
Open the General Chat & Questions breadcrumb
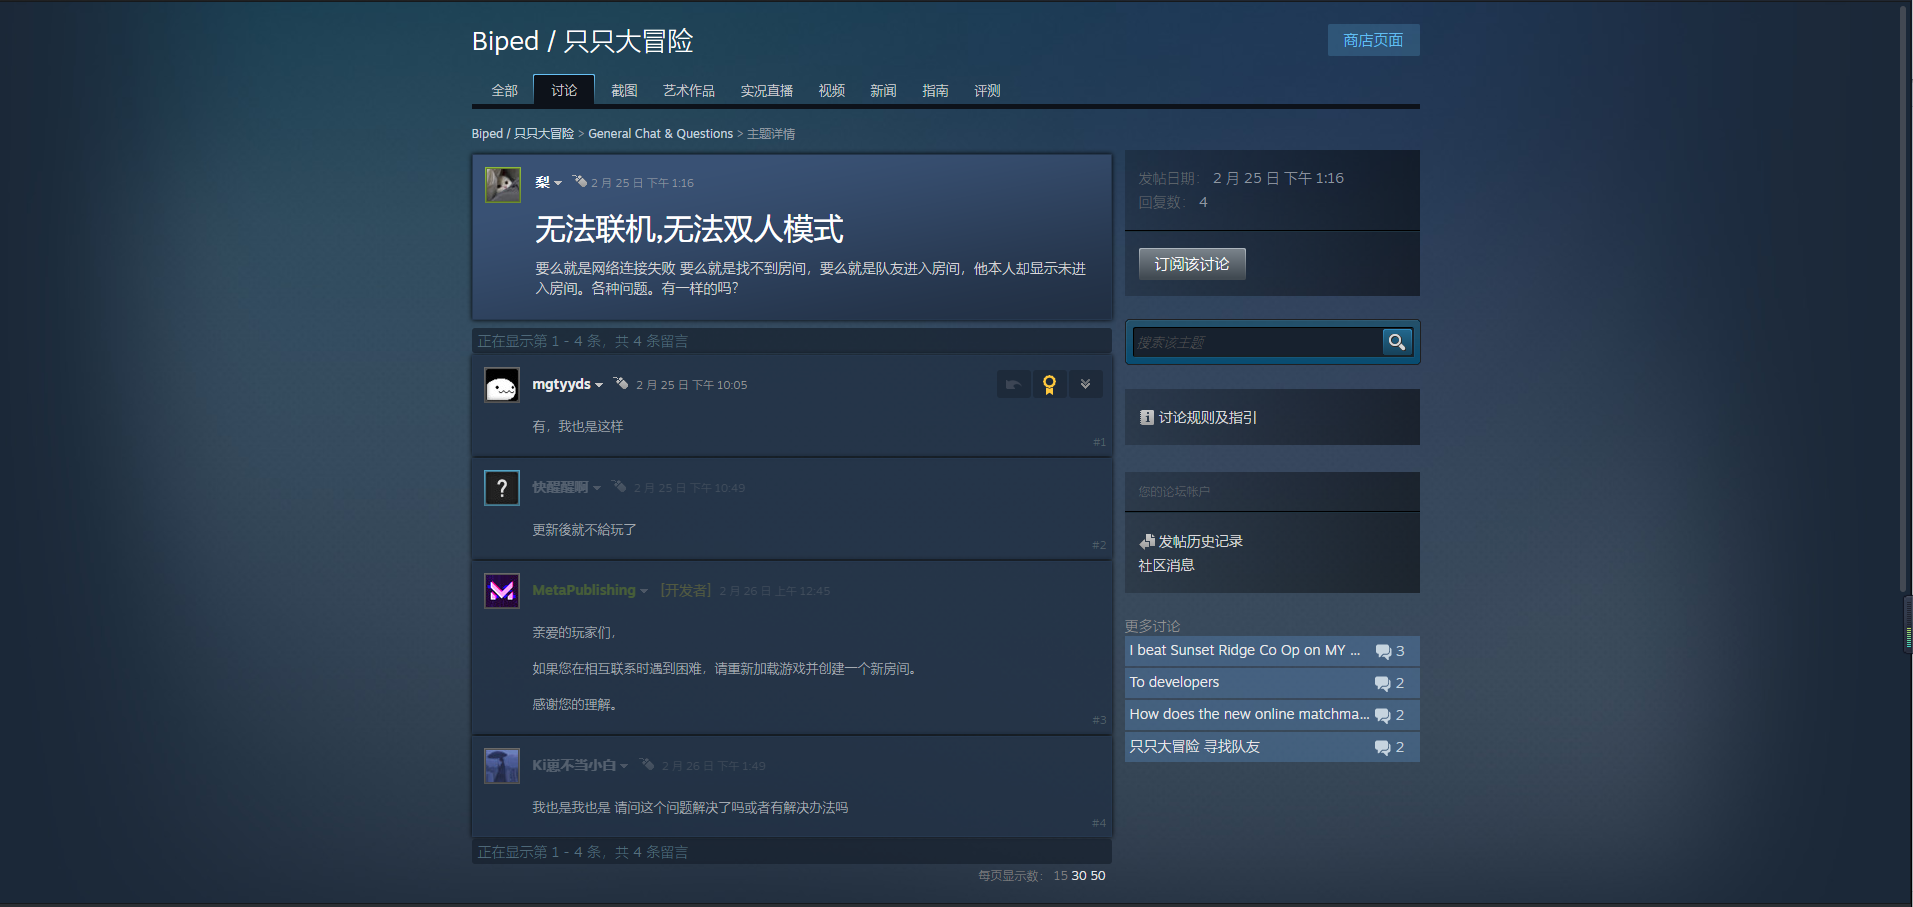(660, 133)
